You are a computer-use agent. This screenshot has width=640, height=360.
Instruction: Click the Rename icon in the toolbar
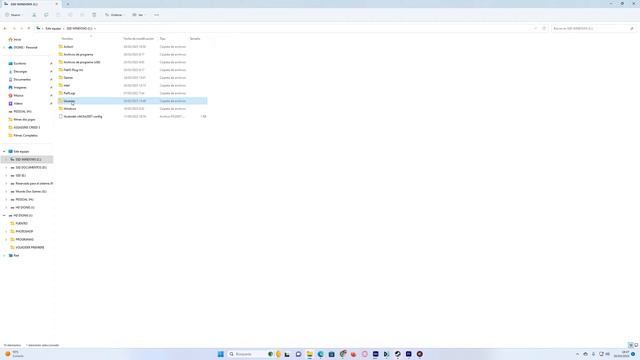click(x=70, y=15)
